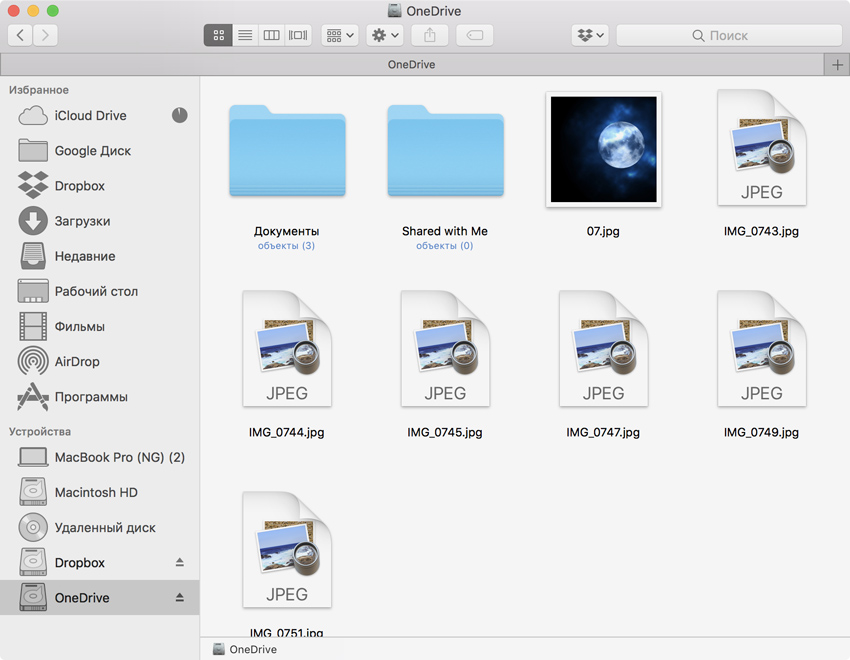850x660 pixels.
Task: Eject the Dropbox volume in sidebar
Action: (180, 562)
